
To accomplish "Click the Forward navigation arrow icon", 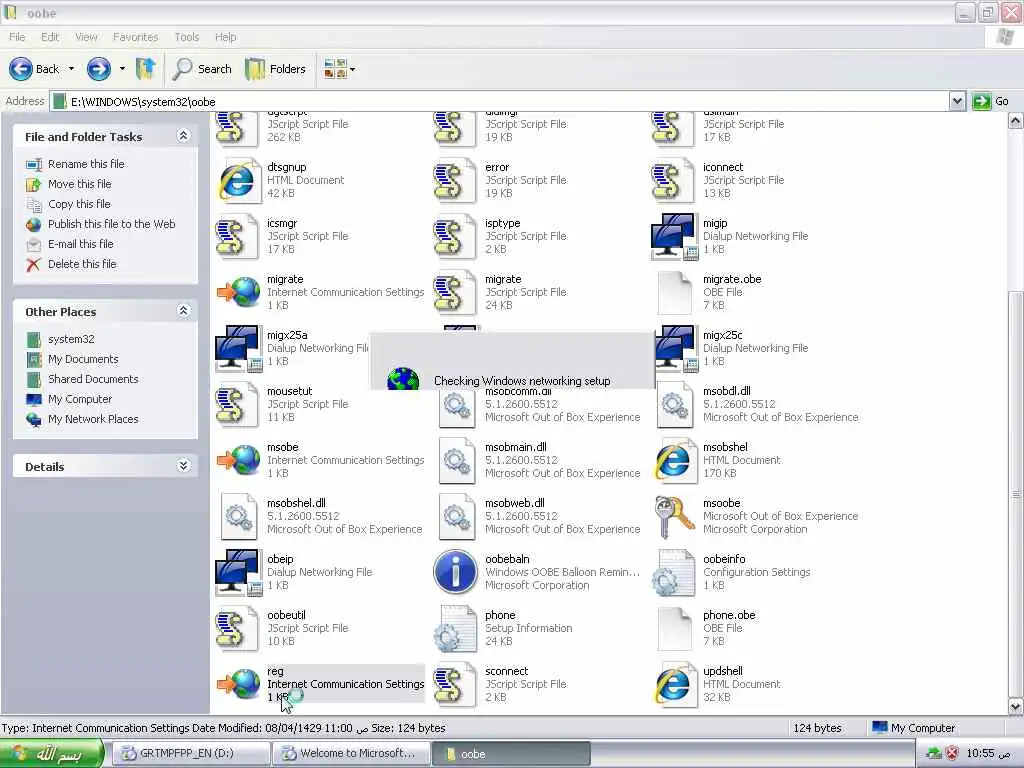I will [x=99, y=69].
